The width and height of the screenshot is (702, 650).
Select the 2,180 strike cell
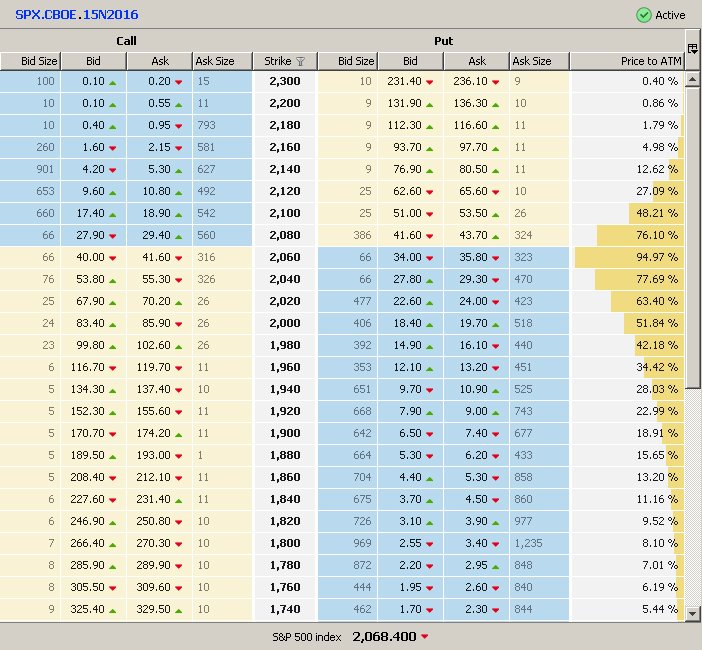pos(285,125)
